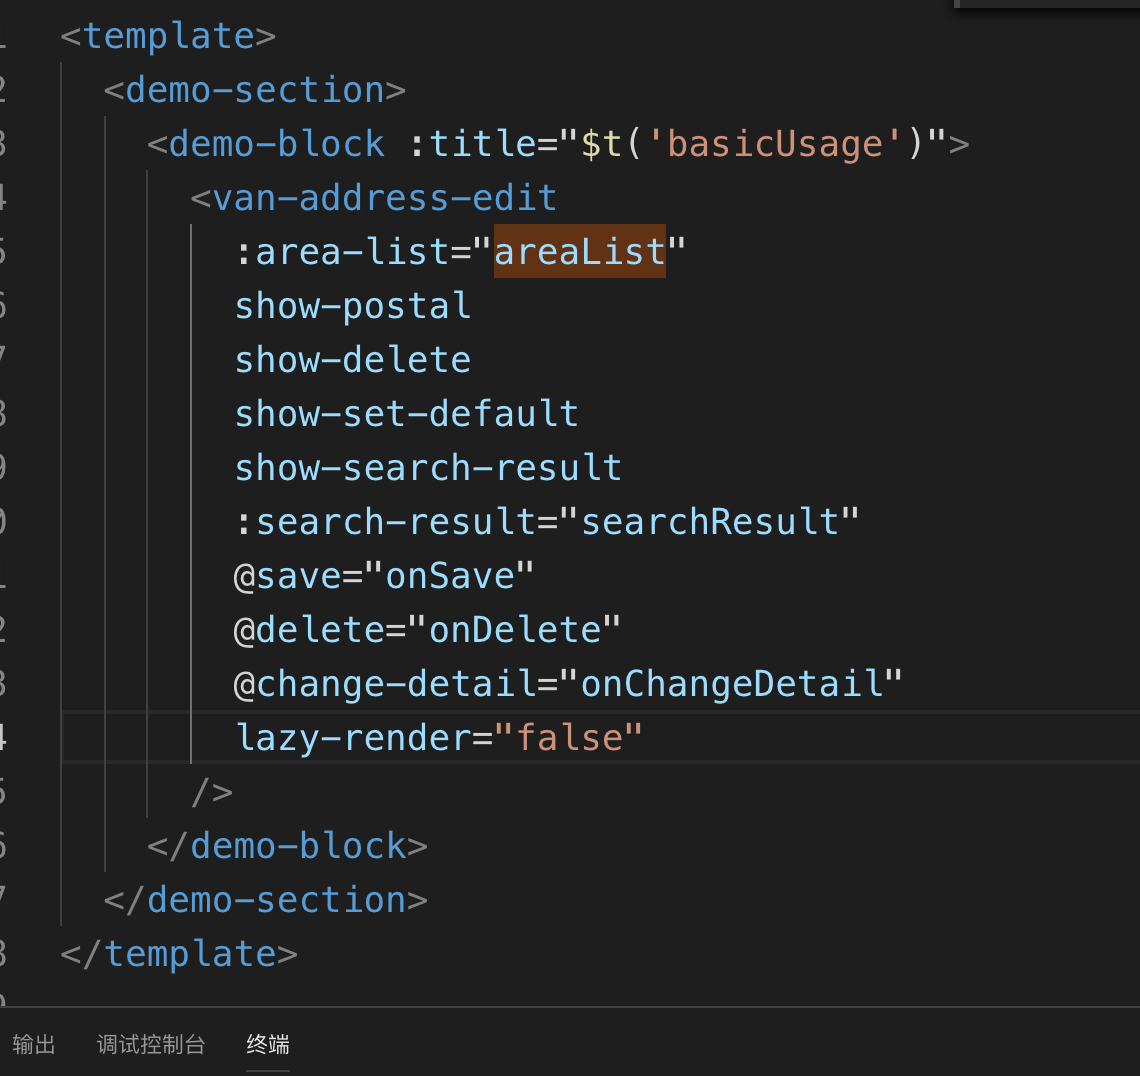Screen dimensions: 1140x1076
Task: Click the show-search-result attribute
Action: [x=428, y=467]
